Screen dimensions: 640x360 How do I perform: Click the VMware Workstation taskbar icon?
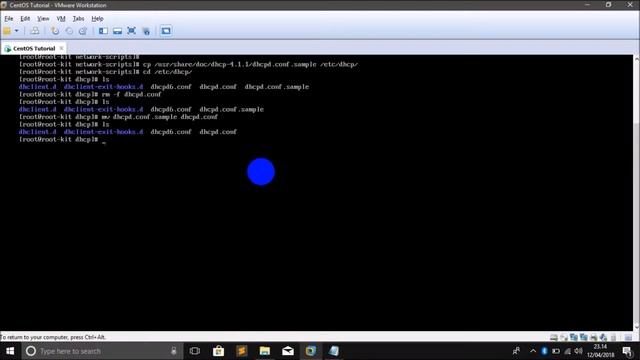point(311,351)
